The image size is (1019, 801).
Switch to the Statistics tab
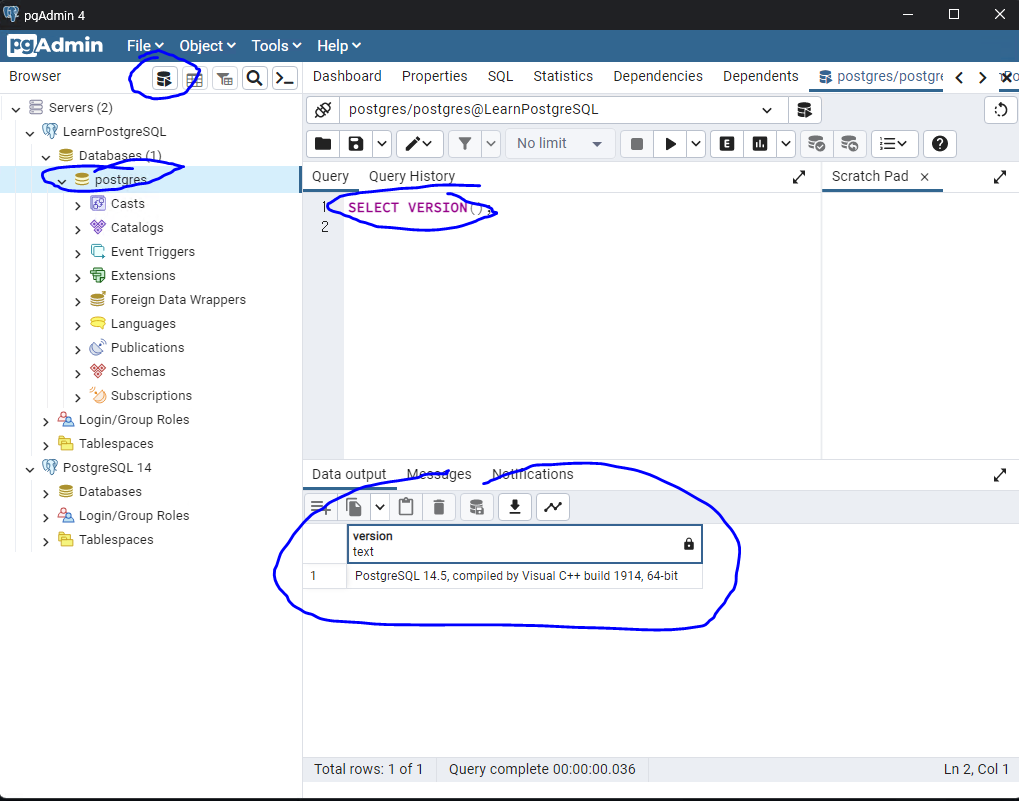pos(563,76)
